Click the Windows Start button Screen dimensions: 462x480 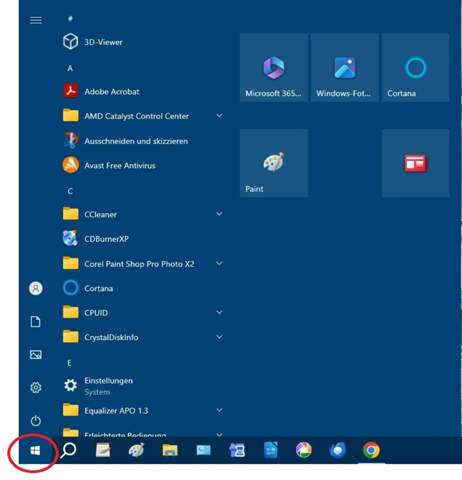tap(35, 451)
